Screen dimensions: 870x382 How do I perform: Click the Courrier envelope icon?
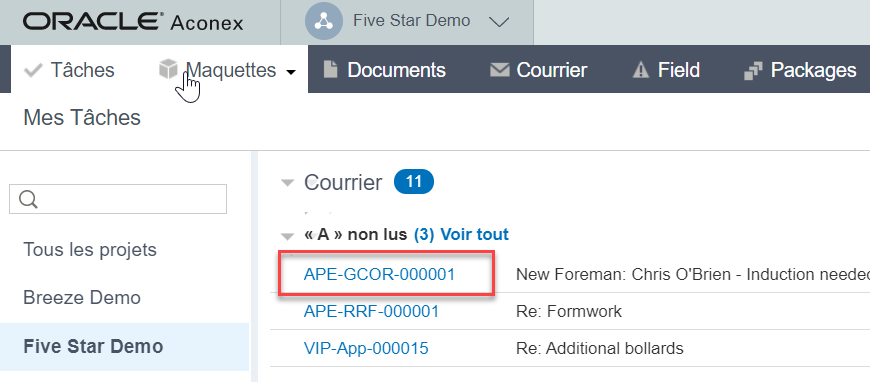(499, 70)
